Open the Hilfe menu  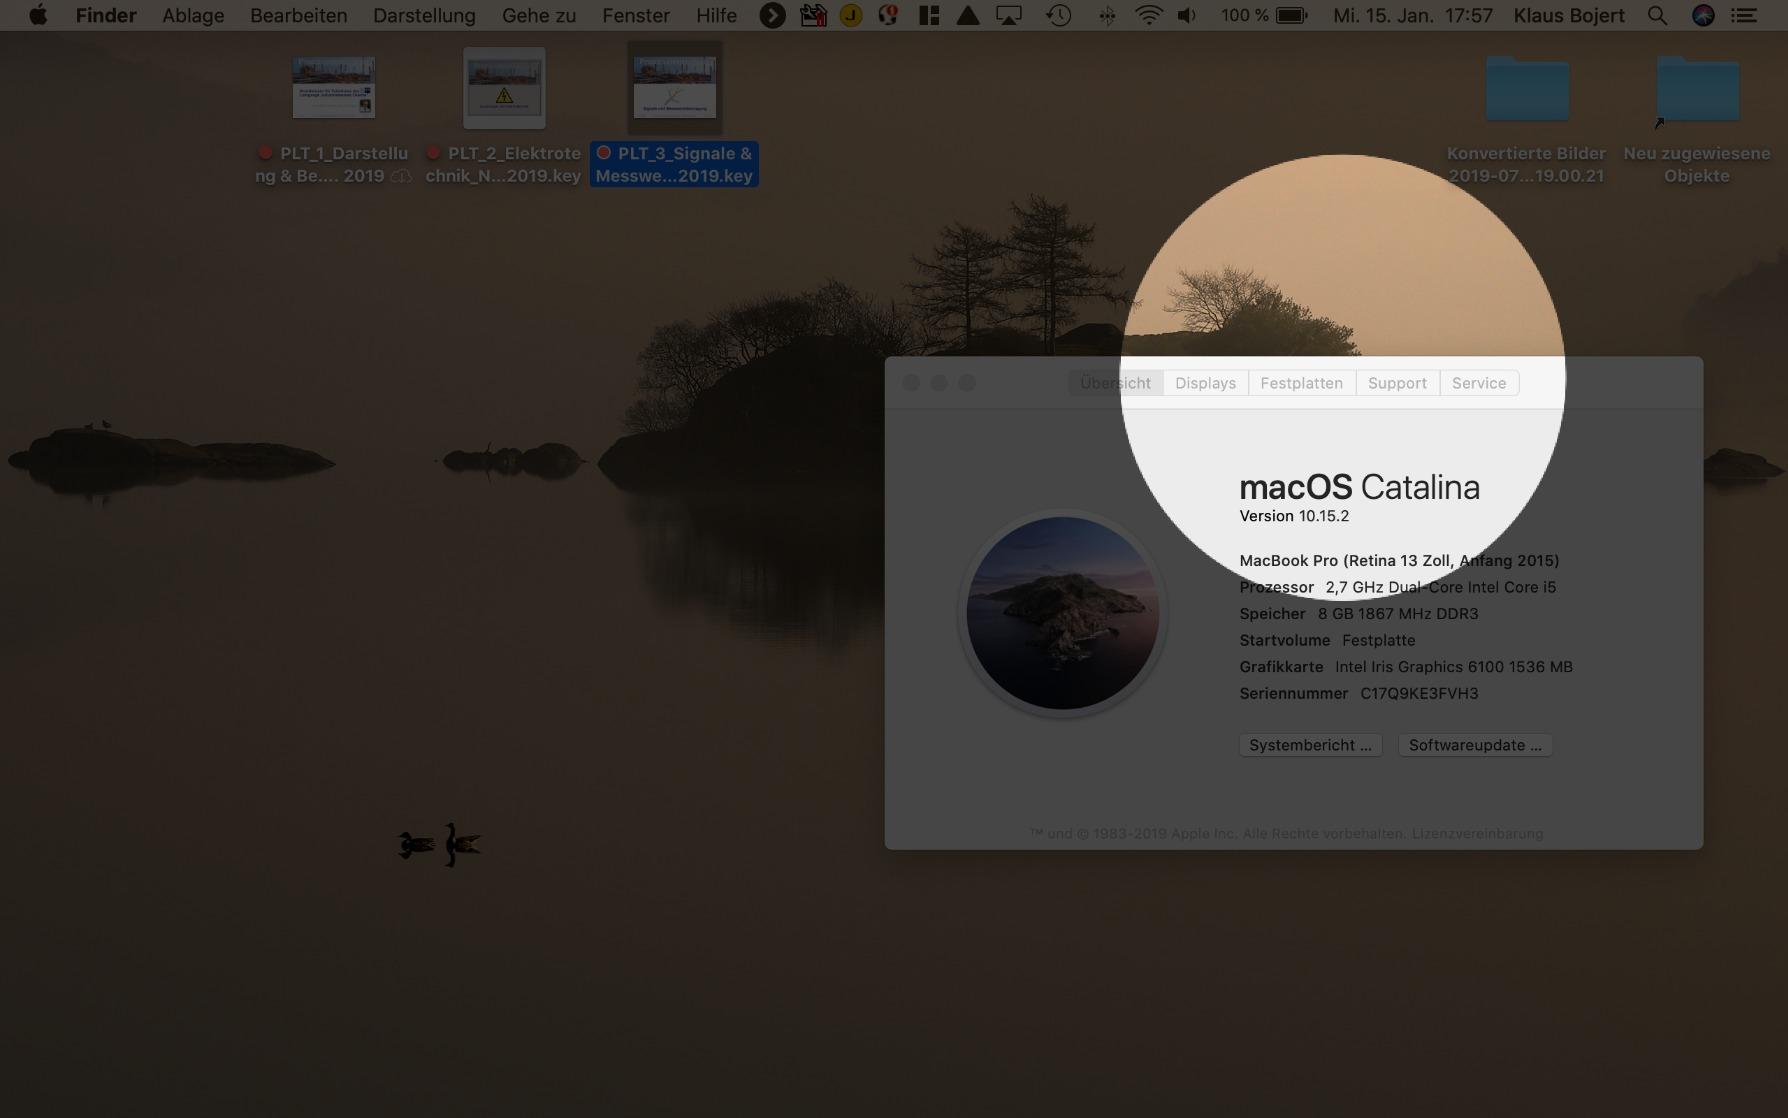click(x=716, y=15)
